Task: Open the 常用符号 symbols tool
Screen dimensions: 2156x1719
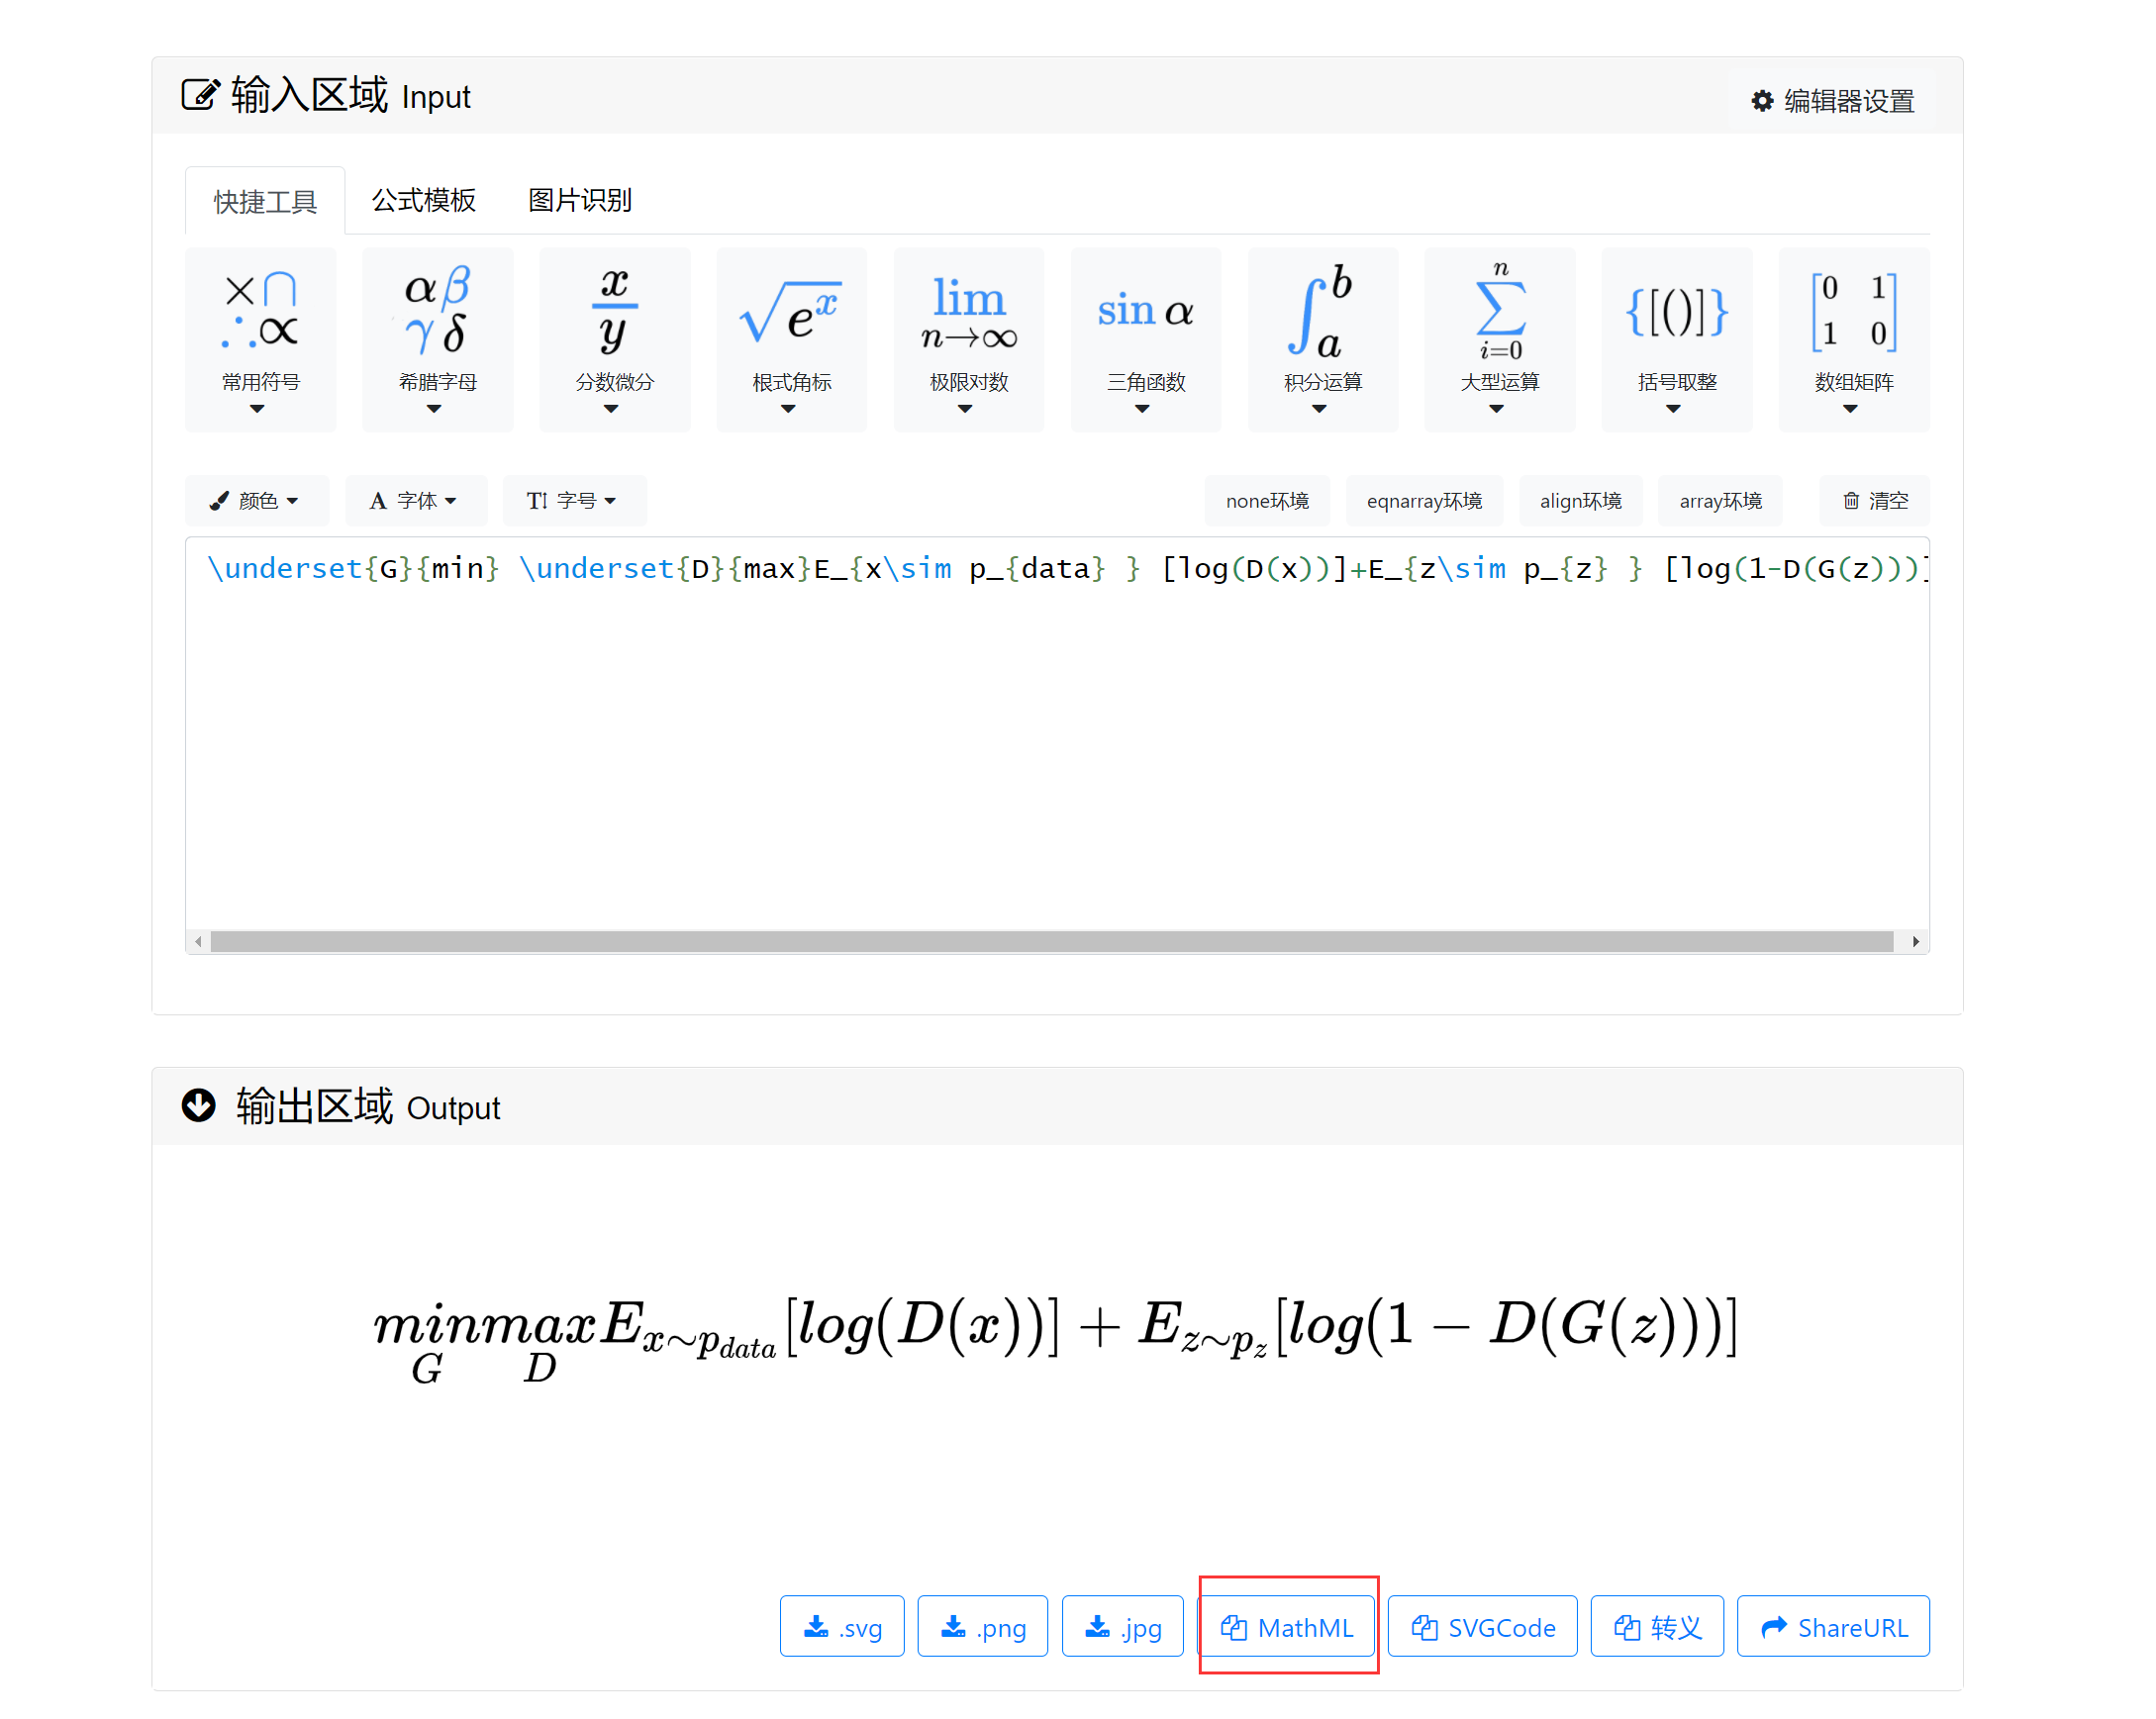Action: point(260,340)
